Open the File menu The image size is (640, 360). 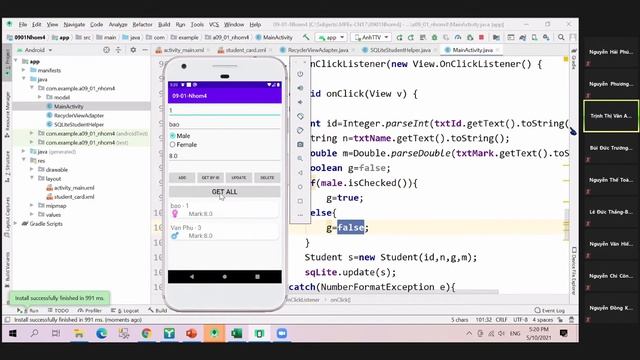click(x=23, y=24)
